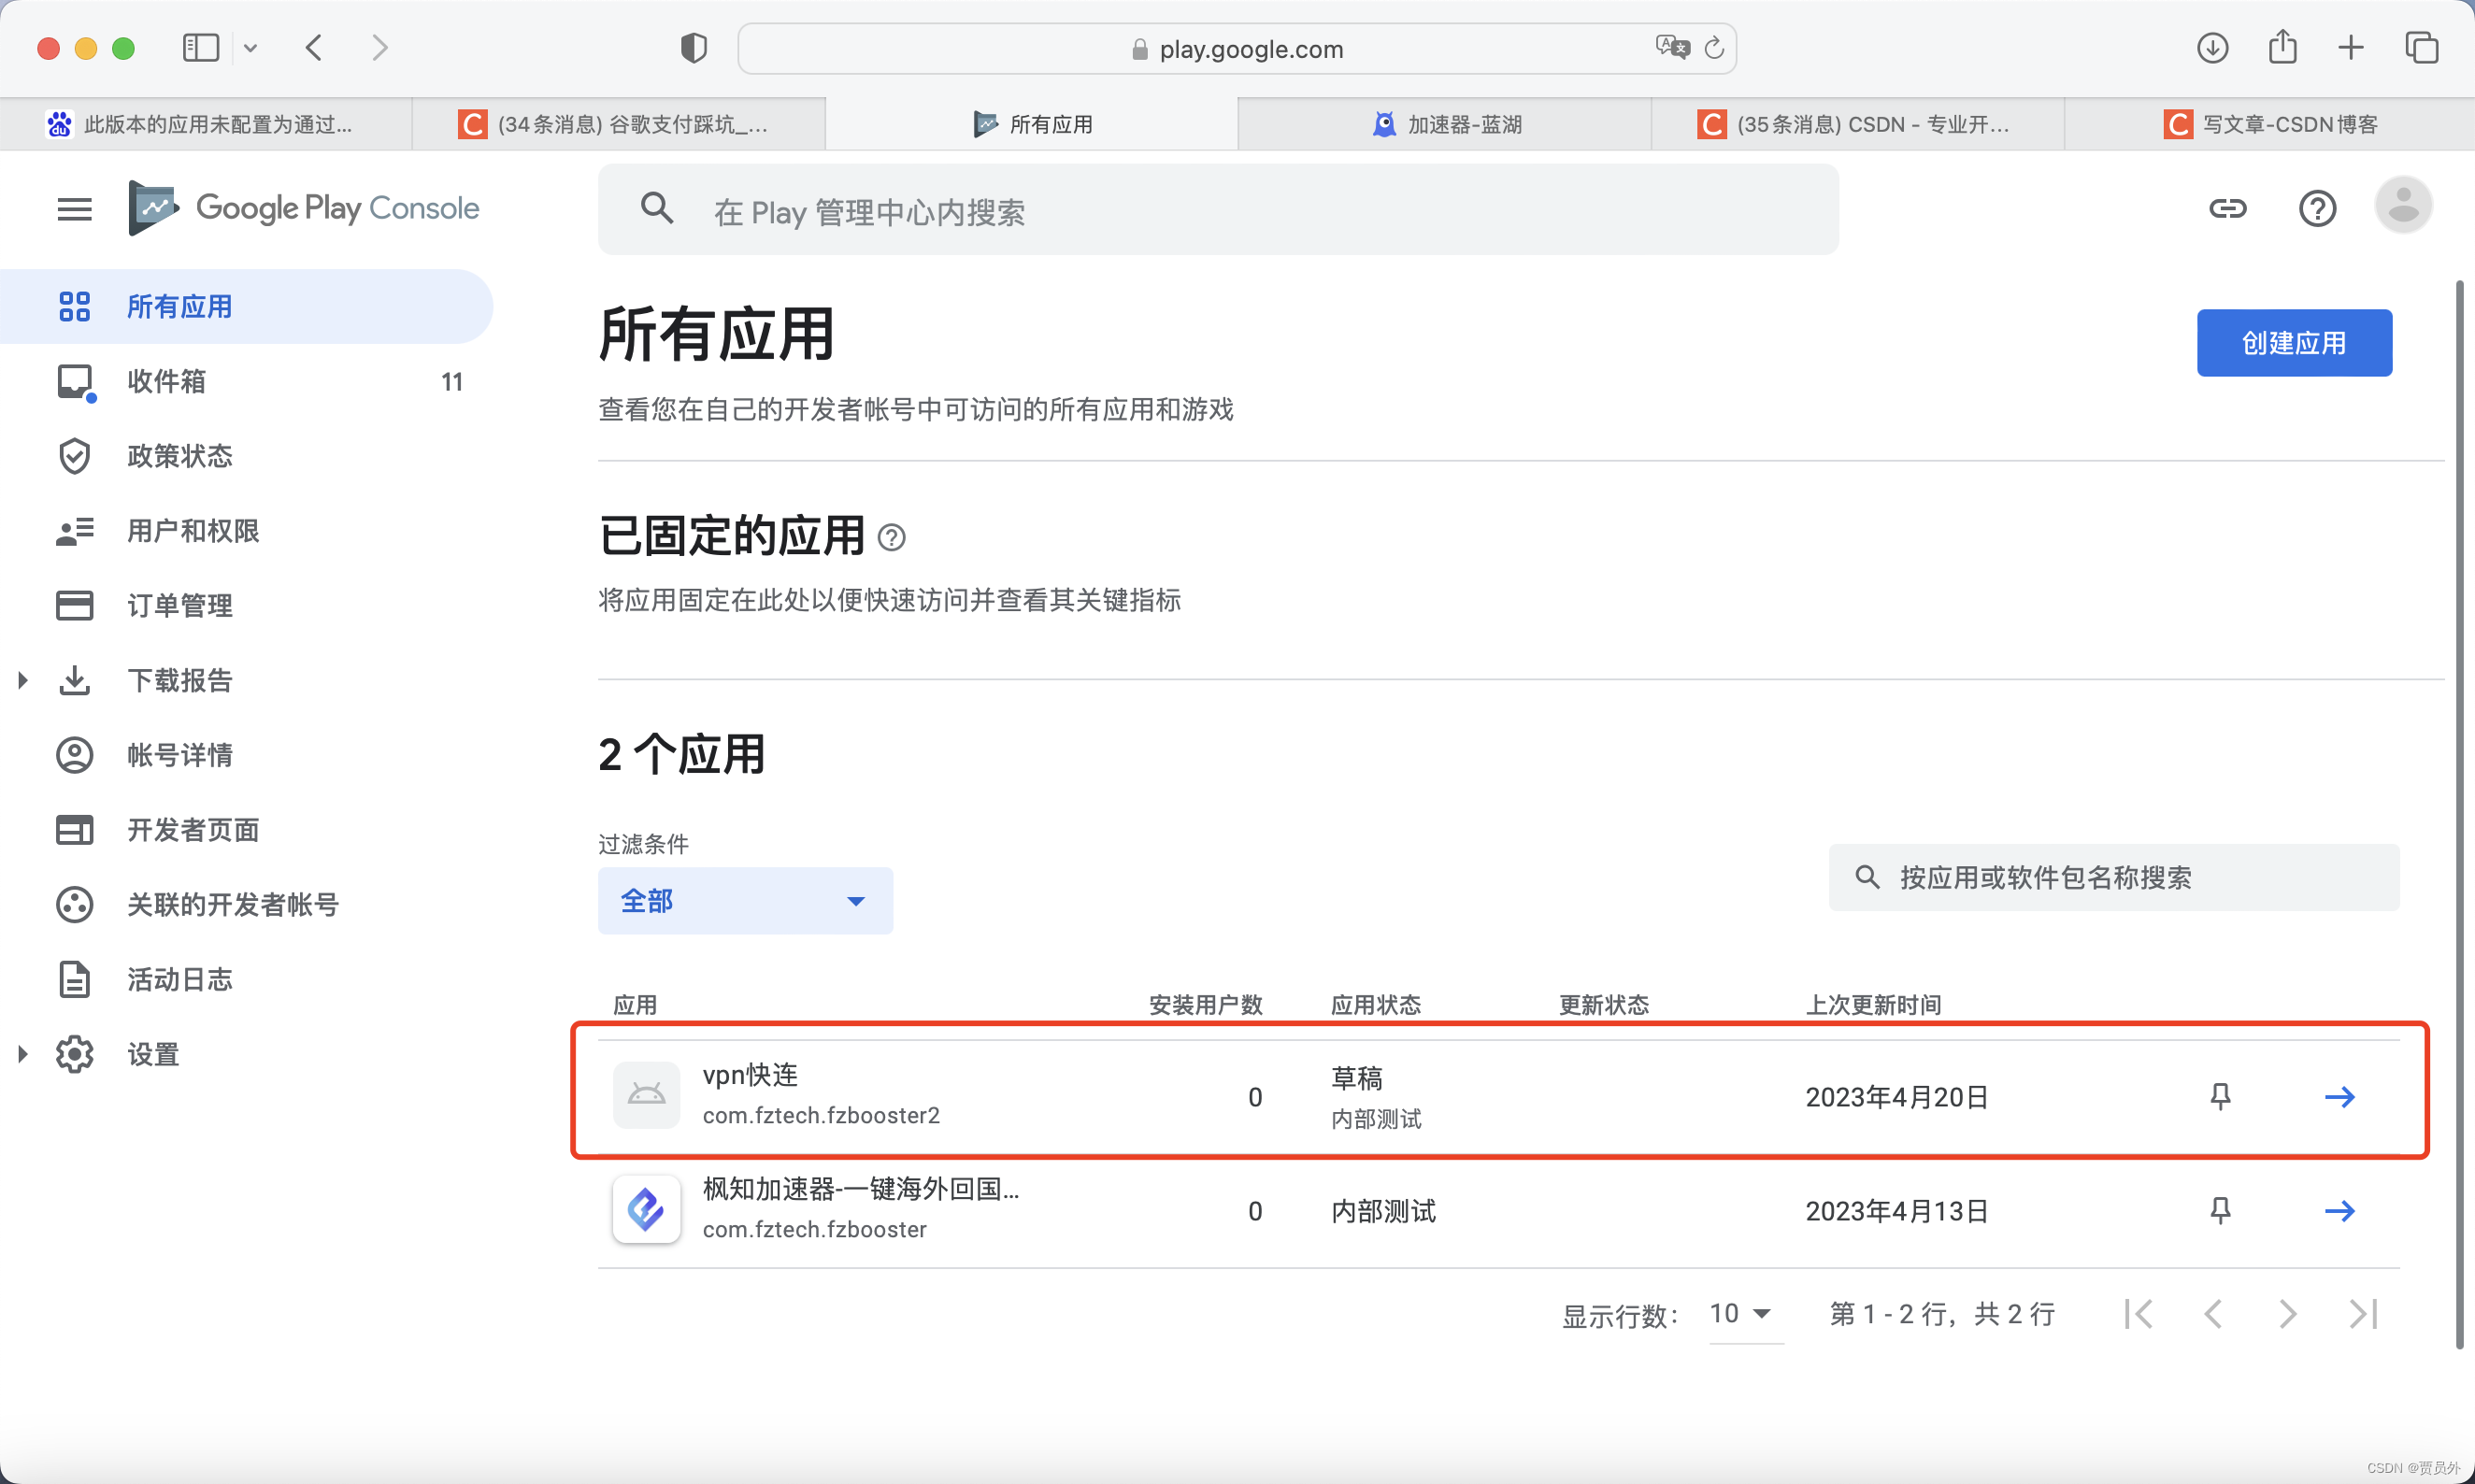Show Safari tab overview
This screenshot has height=1484, width=2475.
click(x=2421, y=47)
